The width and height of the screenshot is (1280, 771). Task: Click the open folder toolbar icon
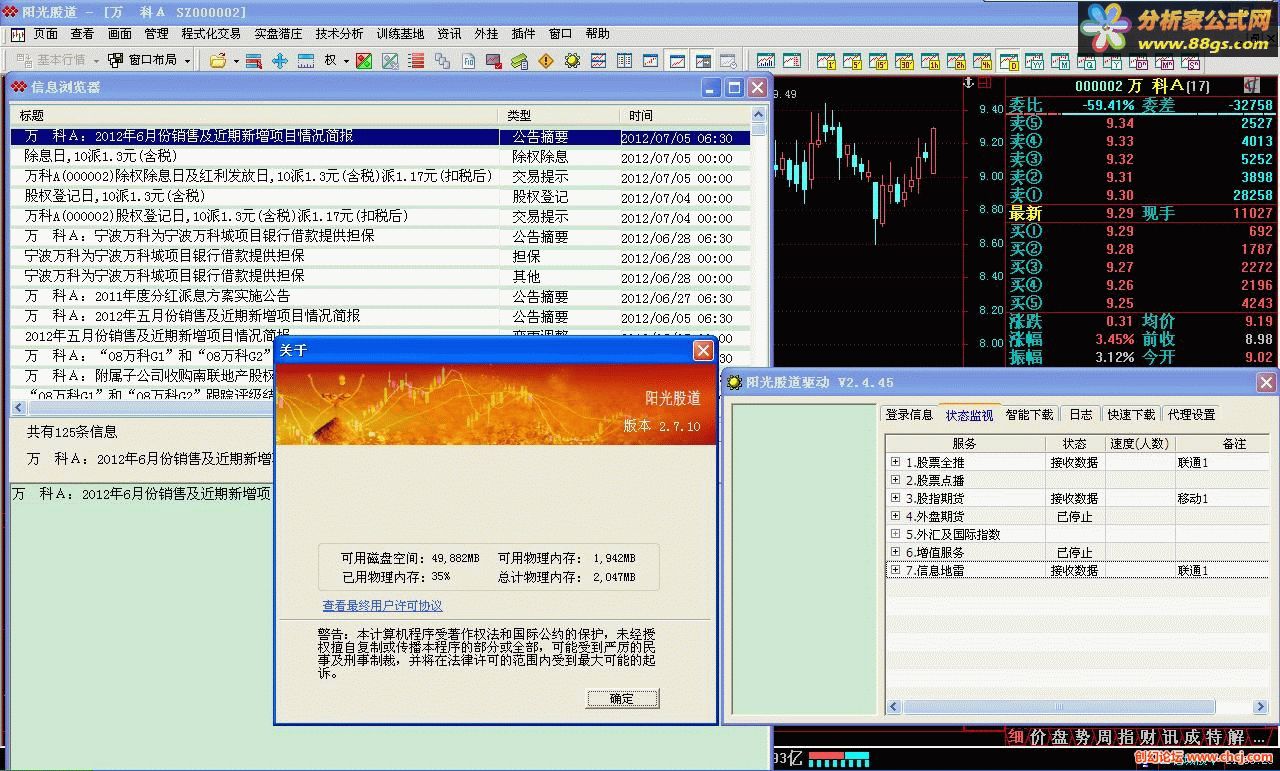click(x=217, y=61)
